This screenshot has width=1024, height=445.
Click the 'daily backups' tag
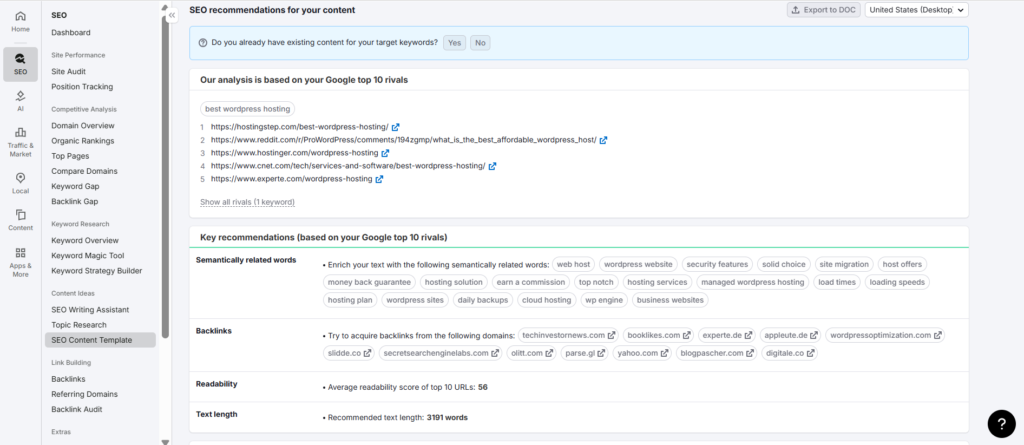click(x=483, y=300)
